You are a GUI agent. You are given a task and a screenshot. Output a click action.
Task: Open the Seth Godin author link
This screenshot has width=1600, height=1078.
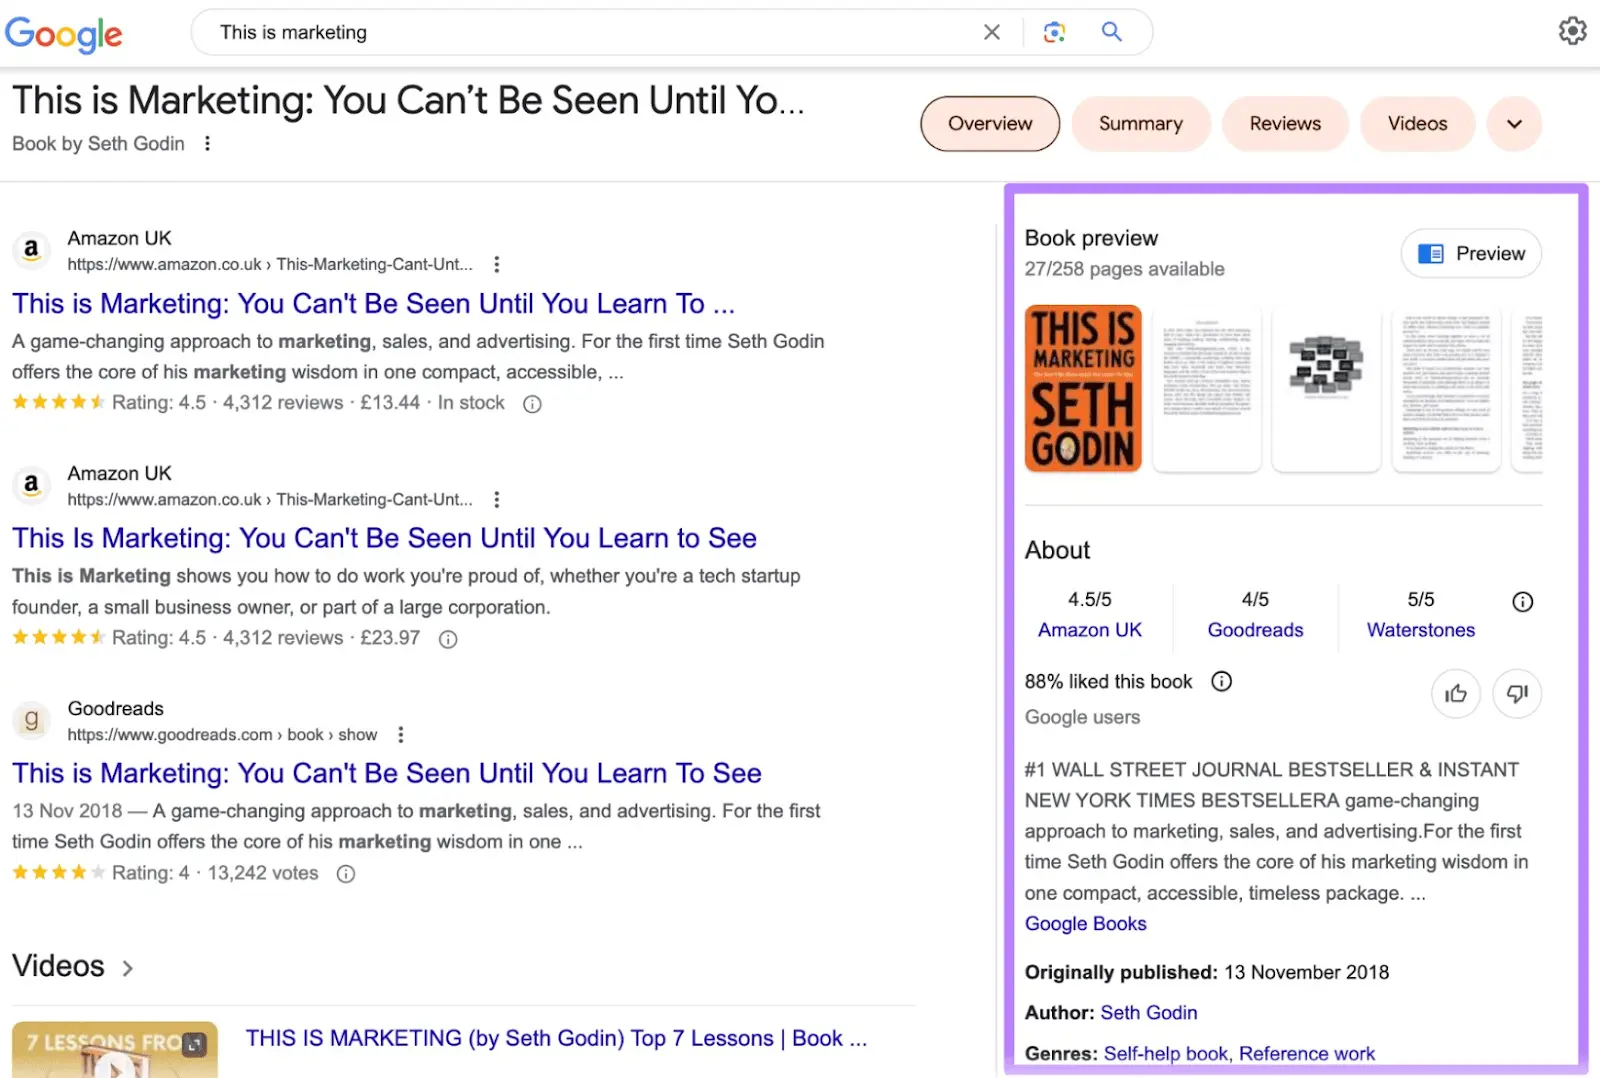coord(1148,1012)
